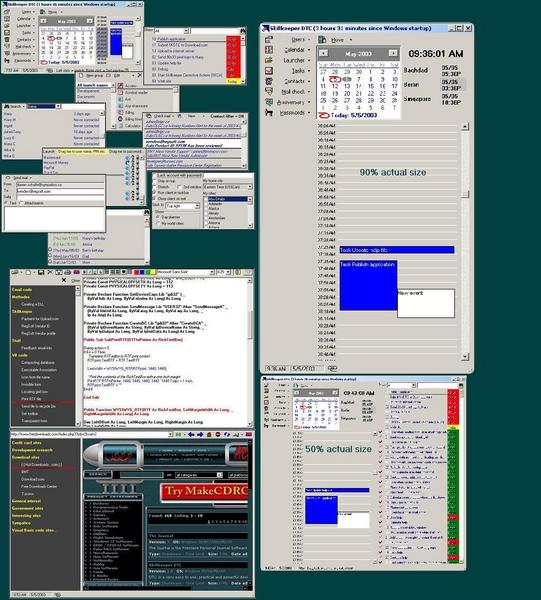This screenshot has height=600, width=541.
Task: Pick yellow color swatch in code editor toolbar
Action: click(153, 272)
